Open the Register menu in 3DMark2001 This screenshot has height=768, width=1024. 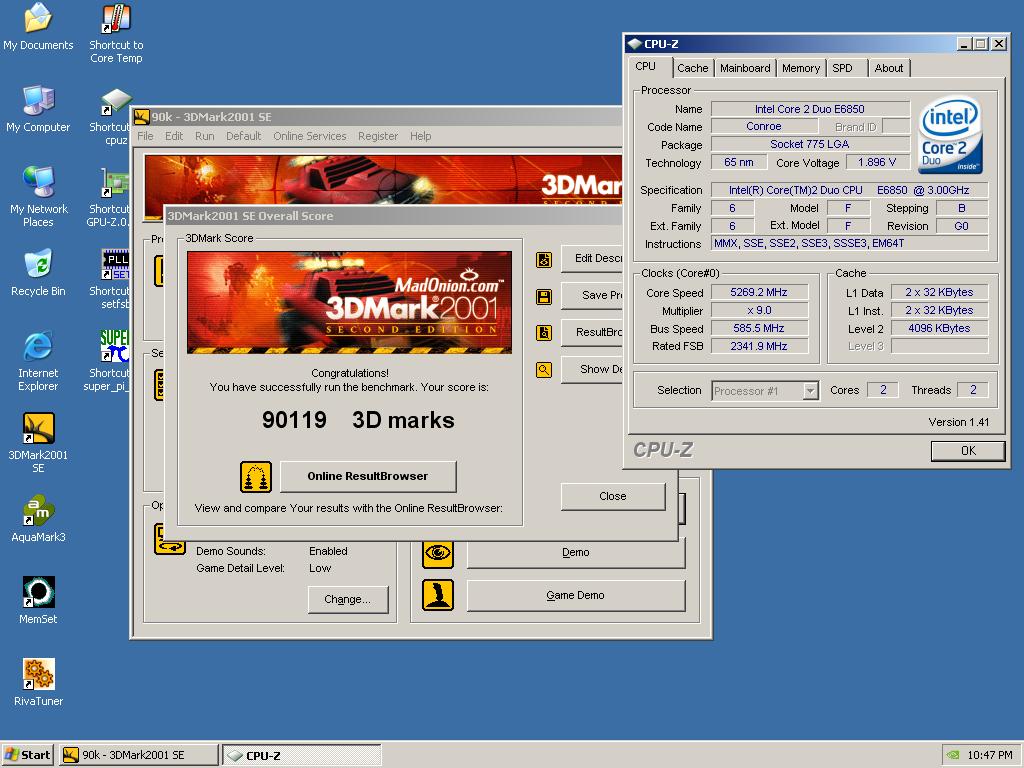(x=378, y=136)
